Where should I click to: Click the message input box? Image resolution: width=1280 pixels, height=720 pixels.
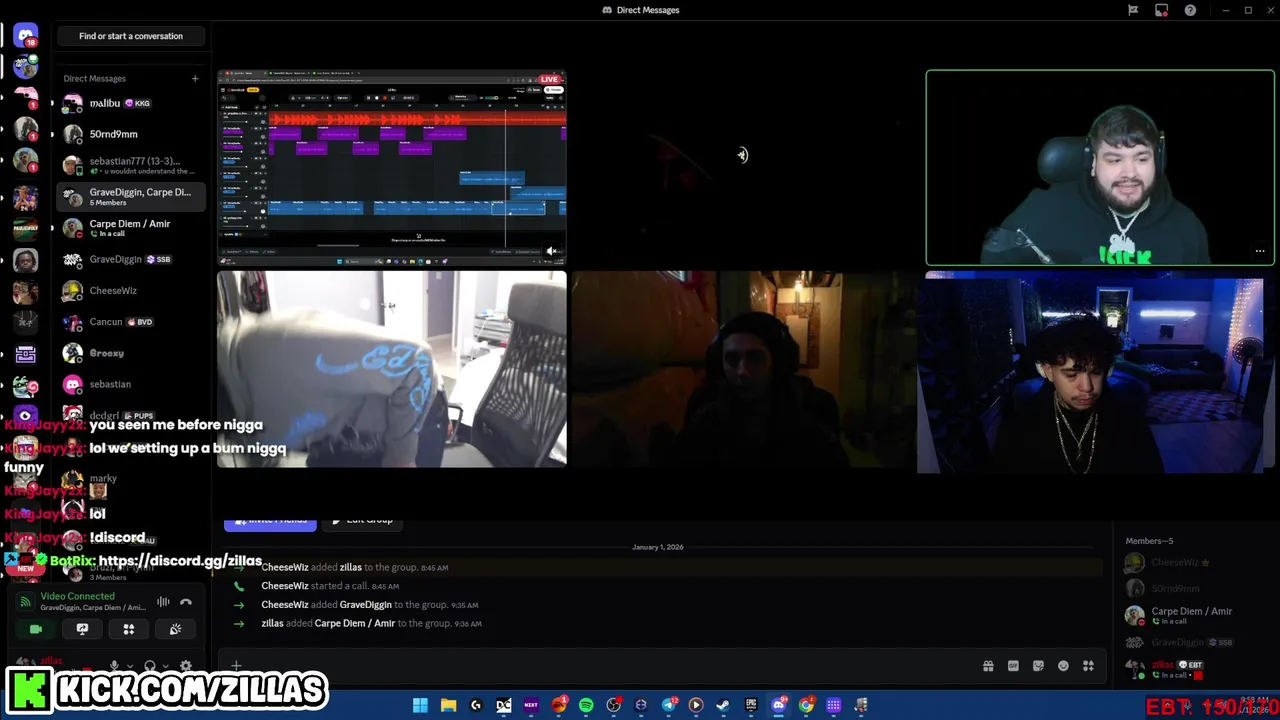[610, 666]
